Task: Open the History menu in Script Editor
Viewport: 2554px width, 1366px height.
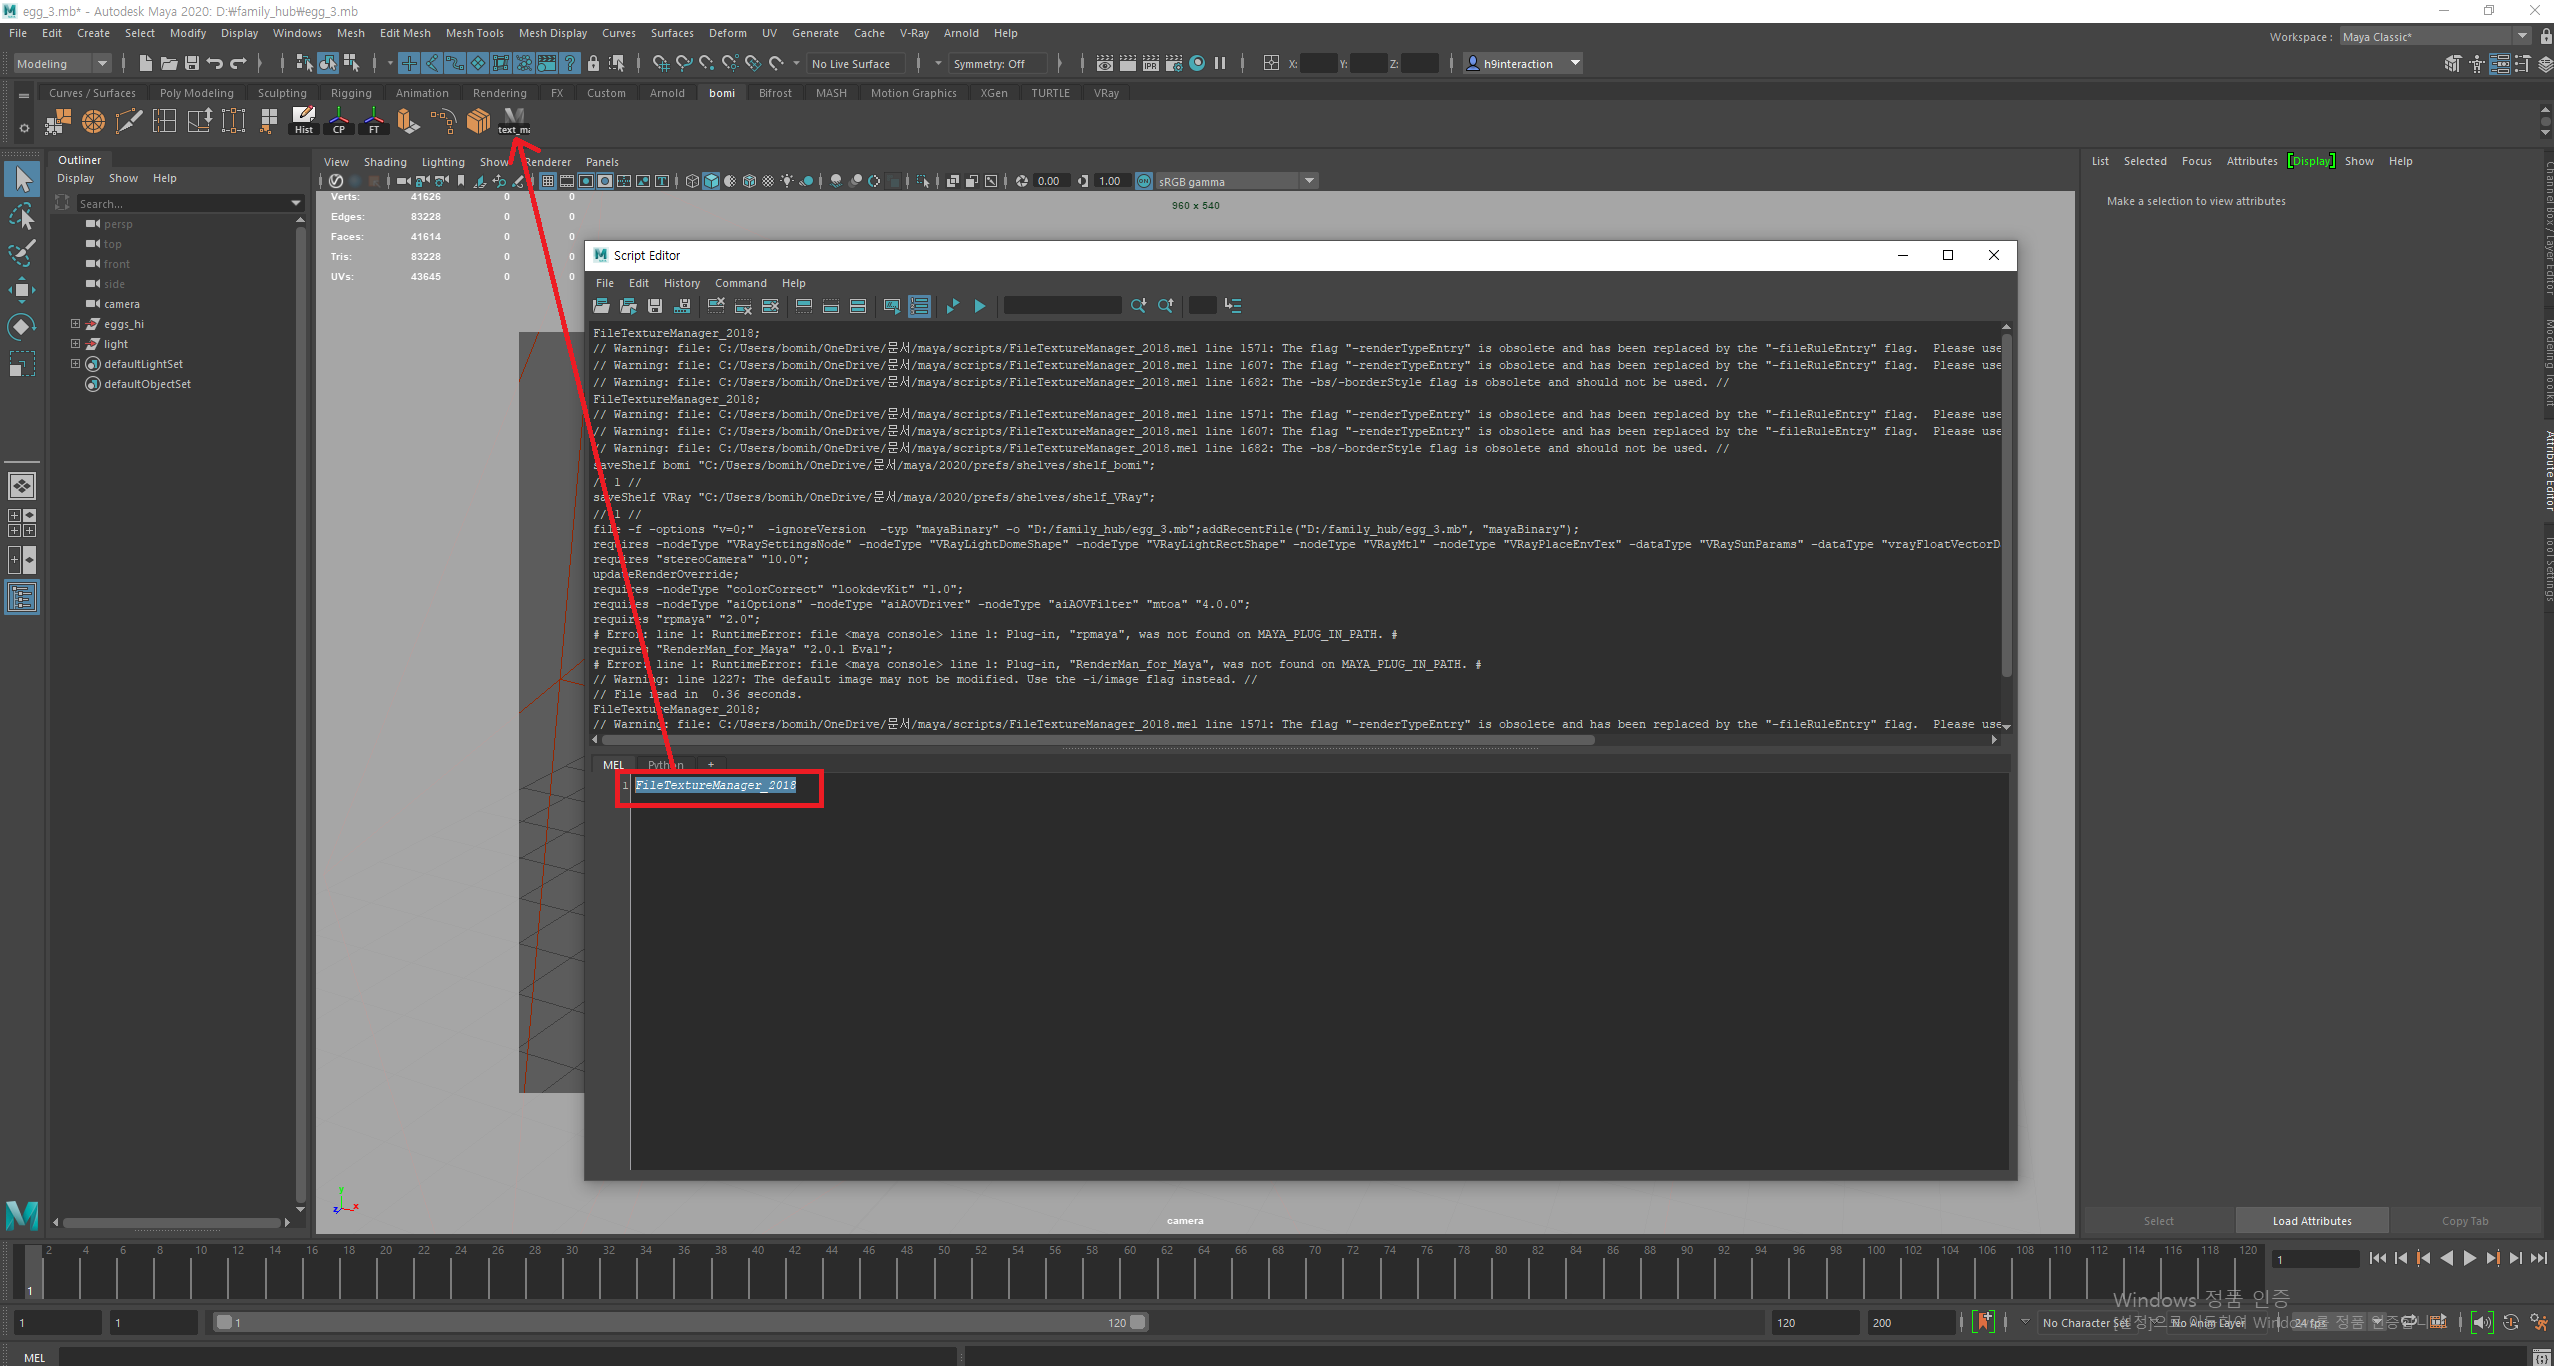Action: tap(681, 283)
